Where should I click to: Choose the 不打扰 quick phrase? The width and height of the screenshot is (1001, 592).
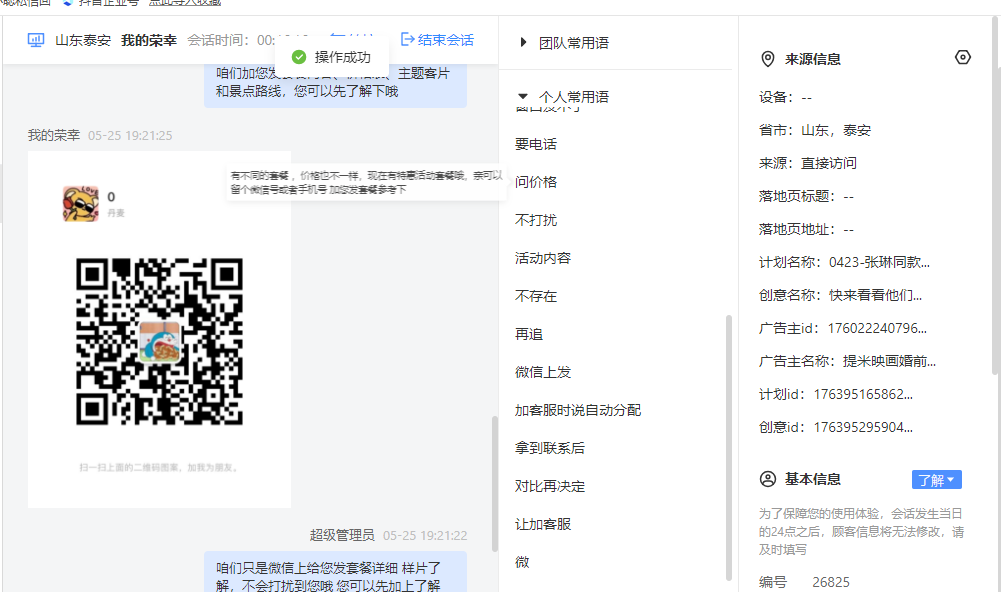point(536,220)
